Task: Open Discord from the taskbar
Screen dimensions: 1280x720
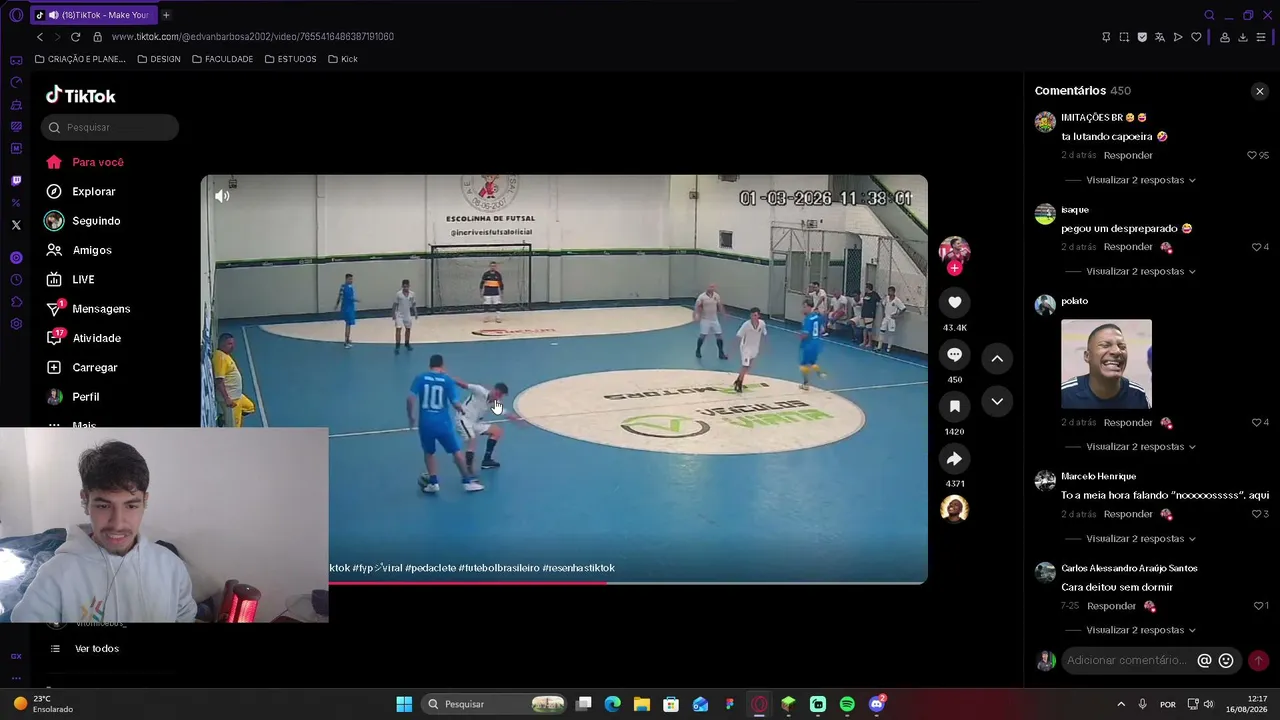Action: click(x=877, y=704)
